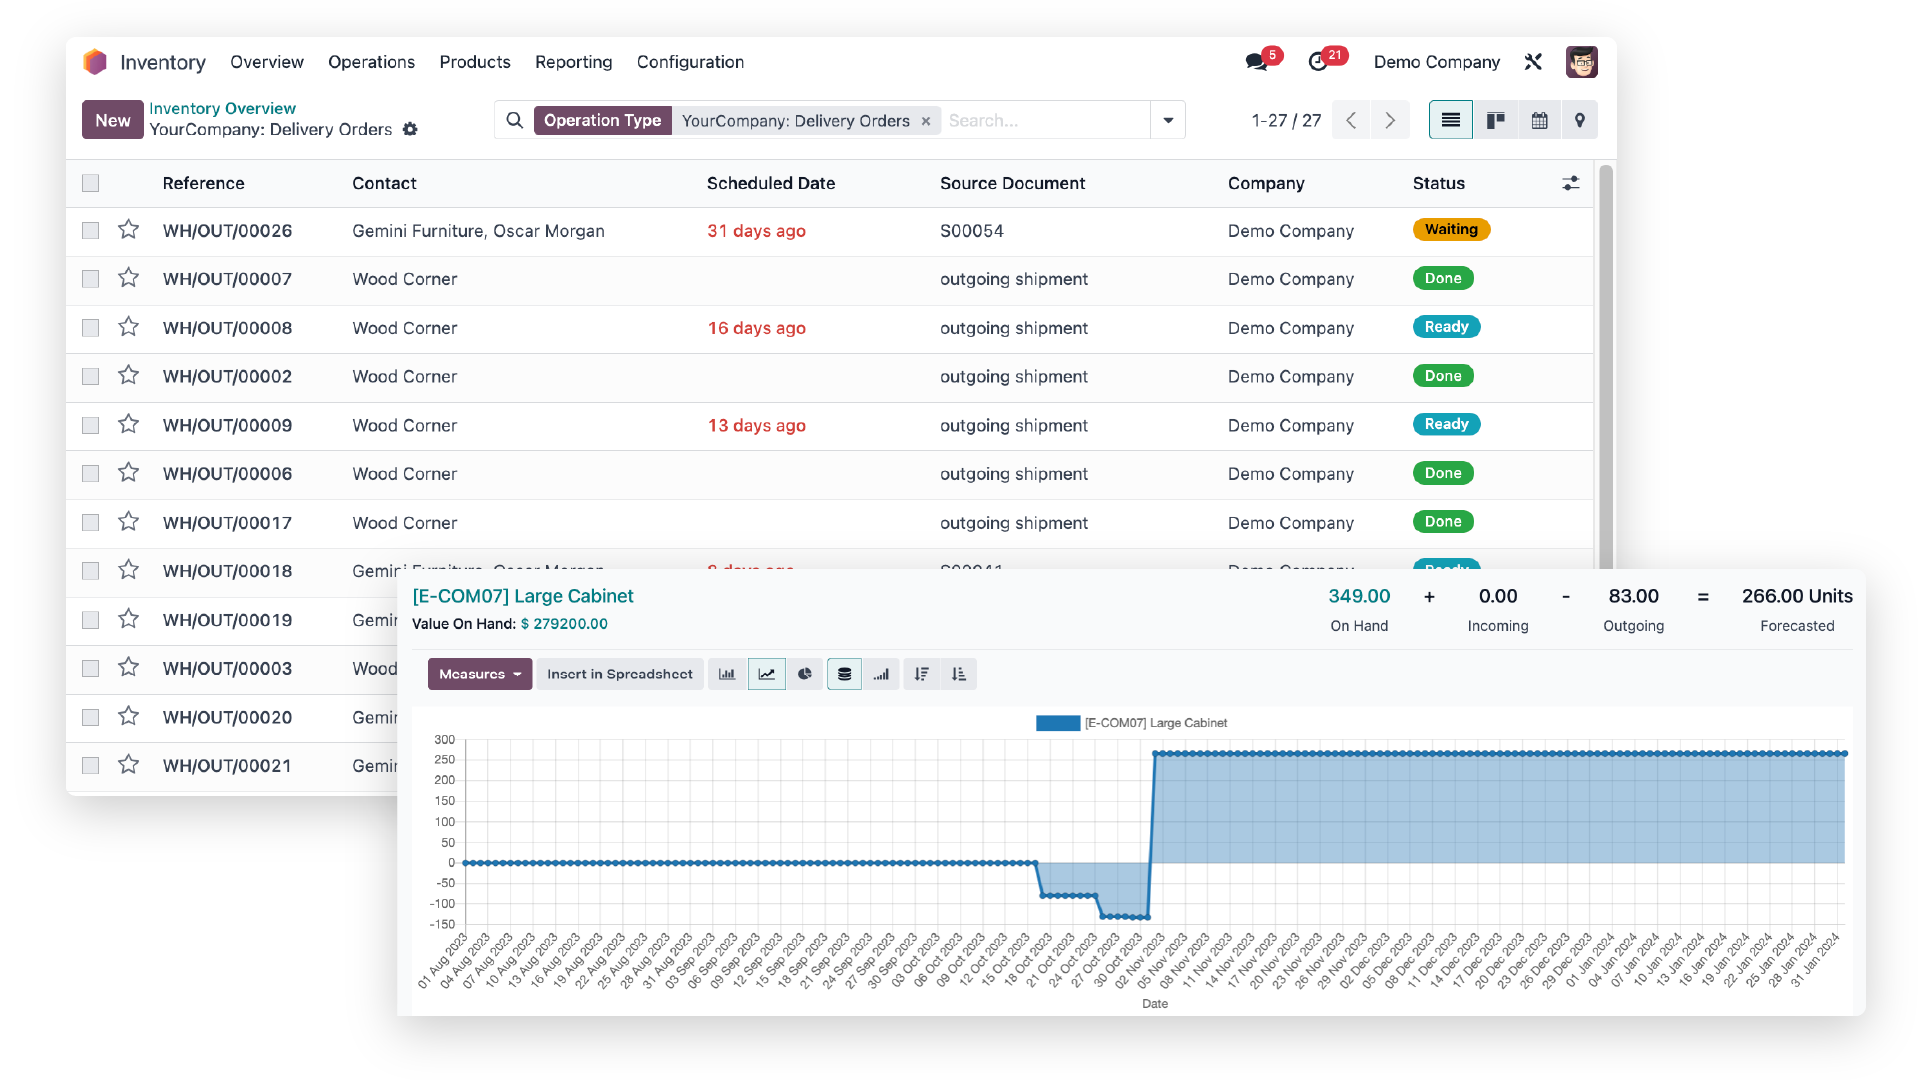Open activities with the clock icon

[x=1320, y=61]
